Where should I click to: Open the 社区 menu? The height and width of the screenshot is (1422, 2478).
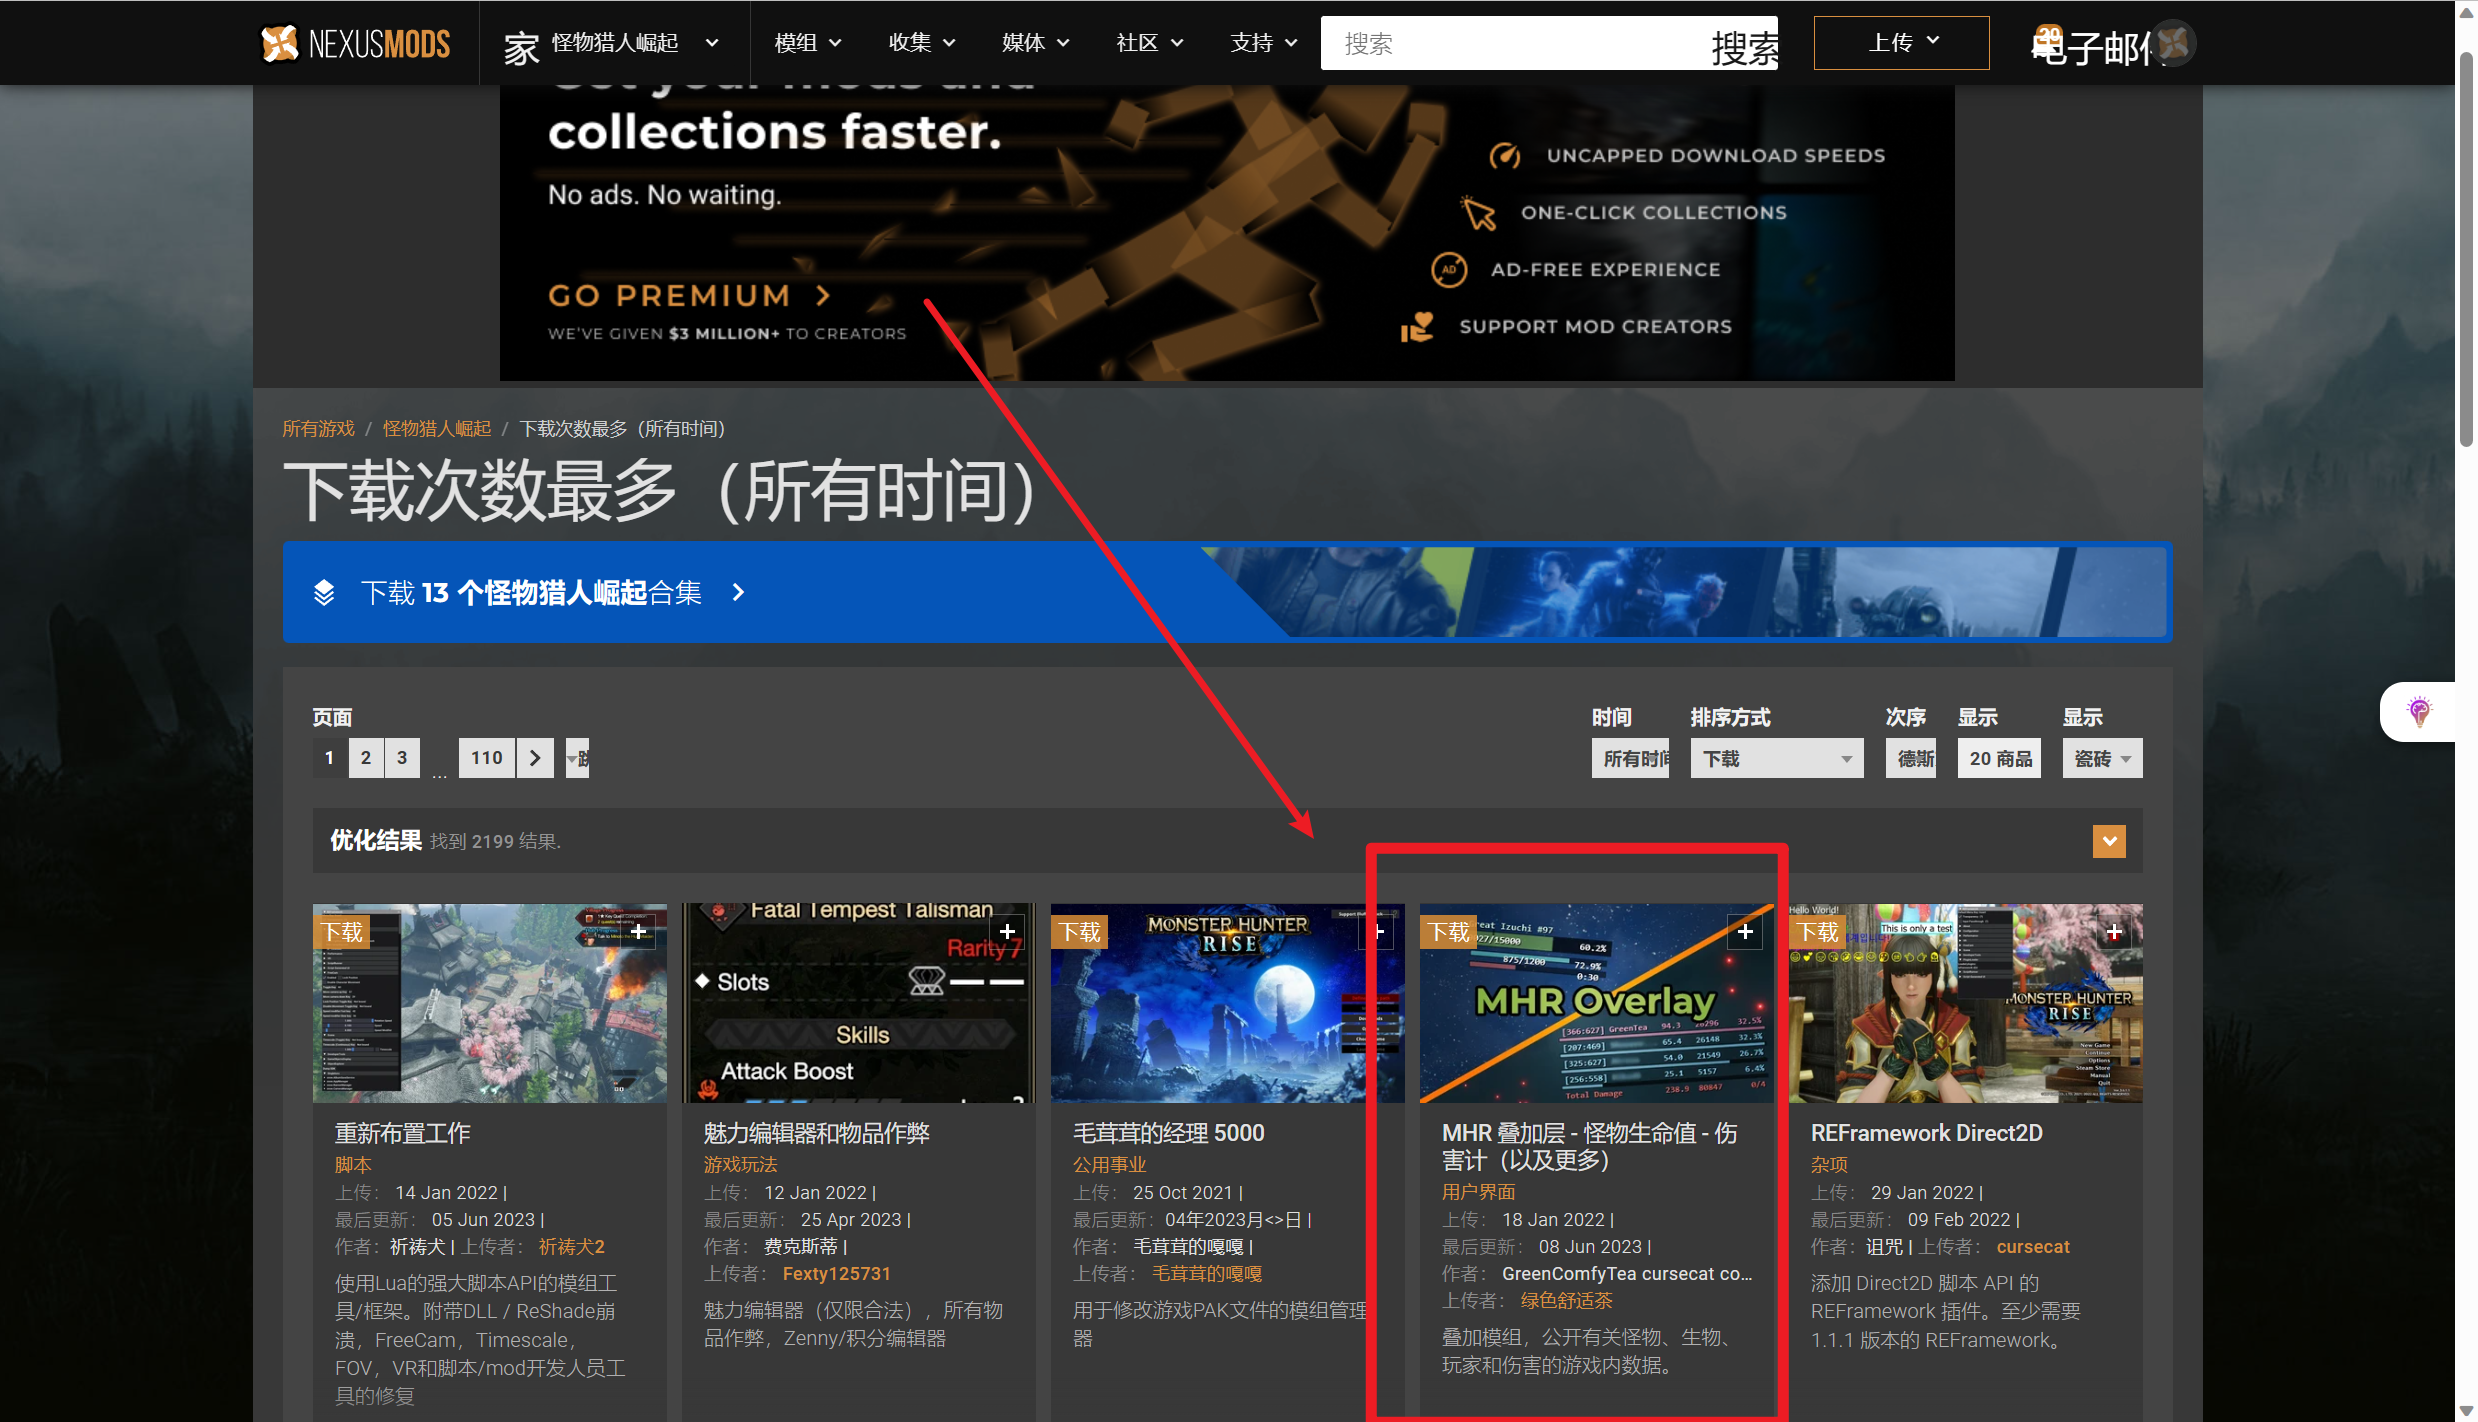[1149, 43]
